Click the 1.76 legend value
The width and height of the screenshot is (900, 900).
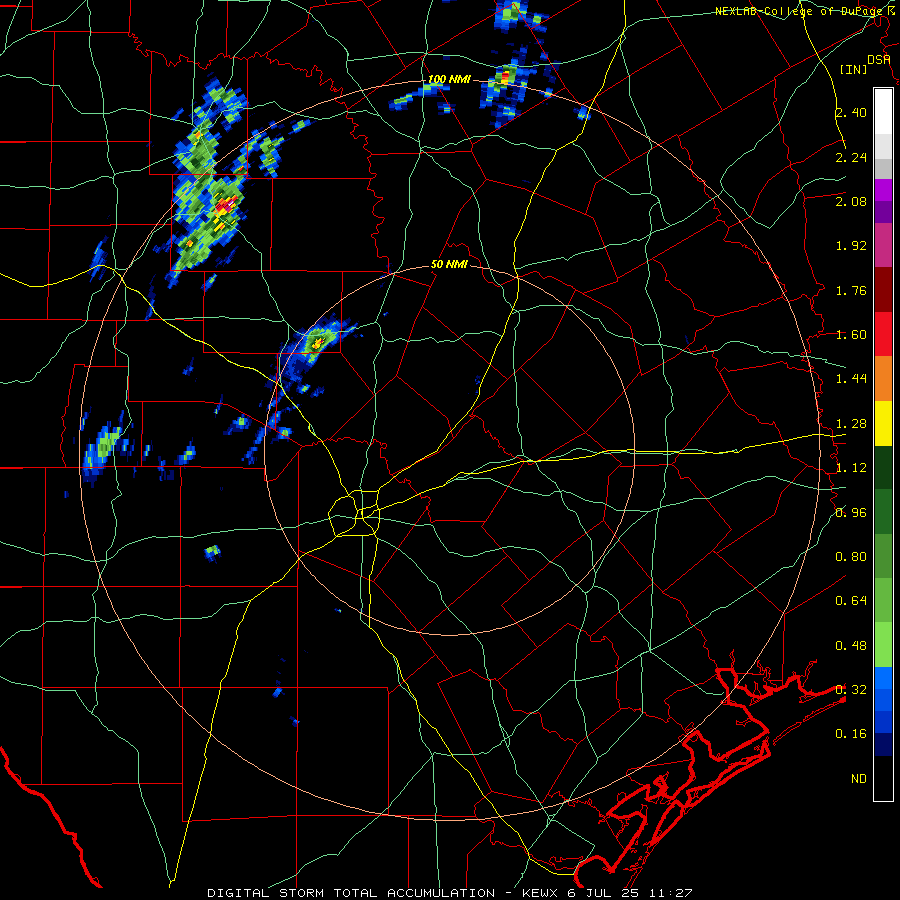click(x=851, y=290)
